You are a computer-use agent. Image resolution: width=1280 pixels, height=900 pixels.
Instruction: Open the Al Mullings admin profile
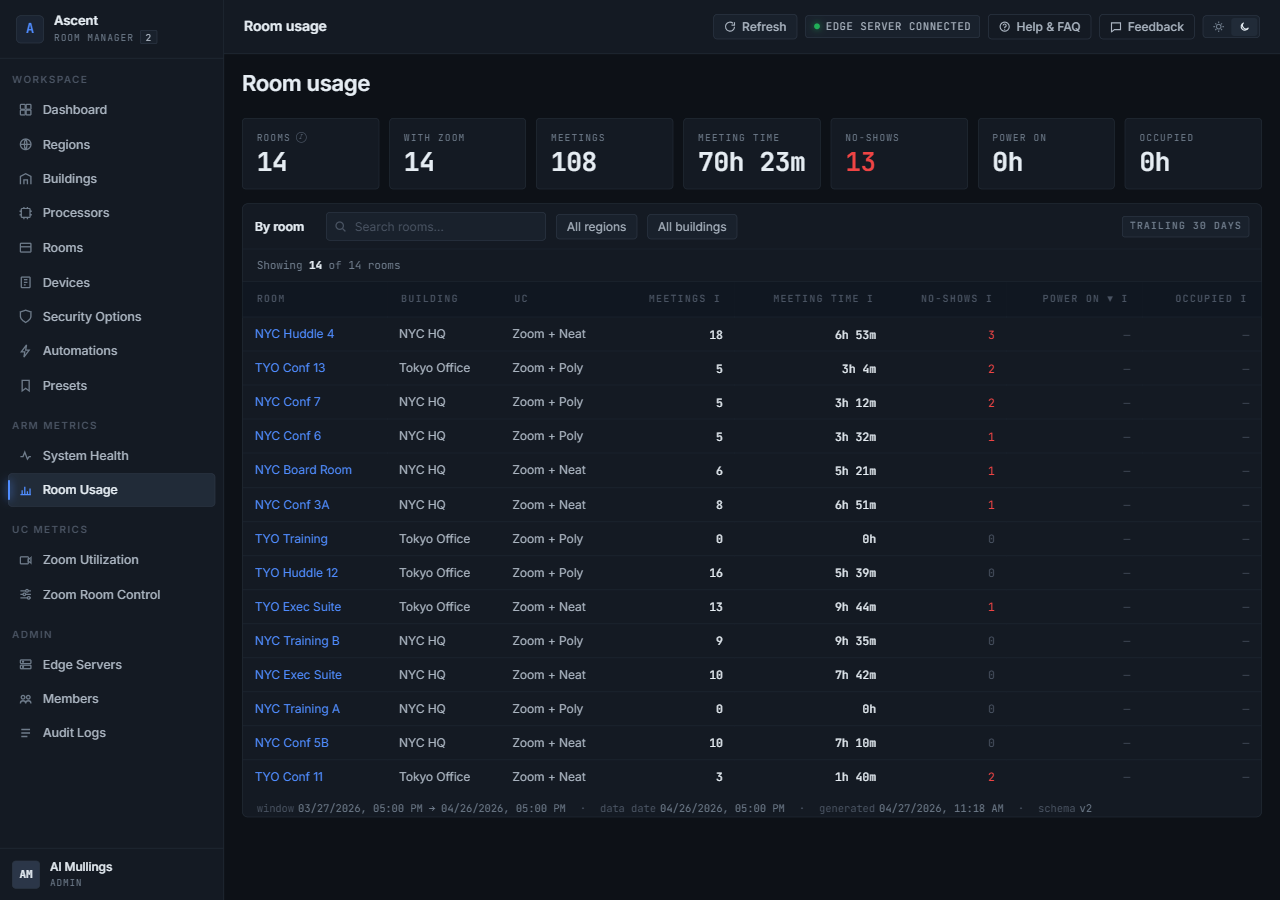[x=112, y=874]
